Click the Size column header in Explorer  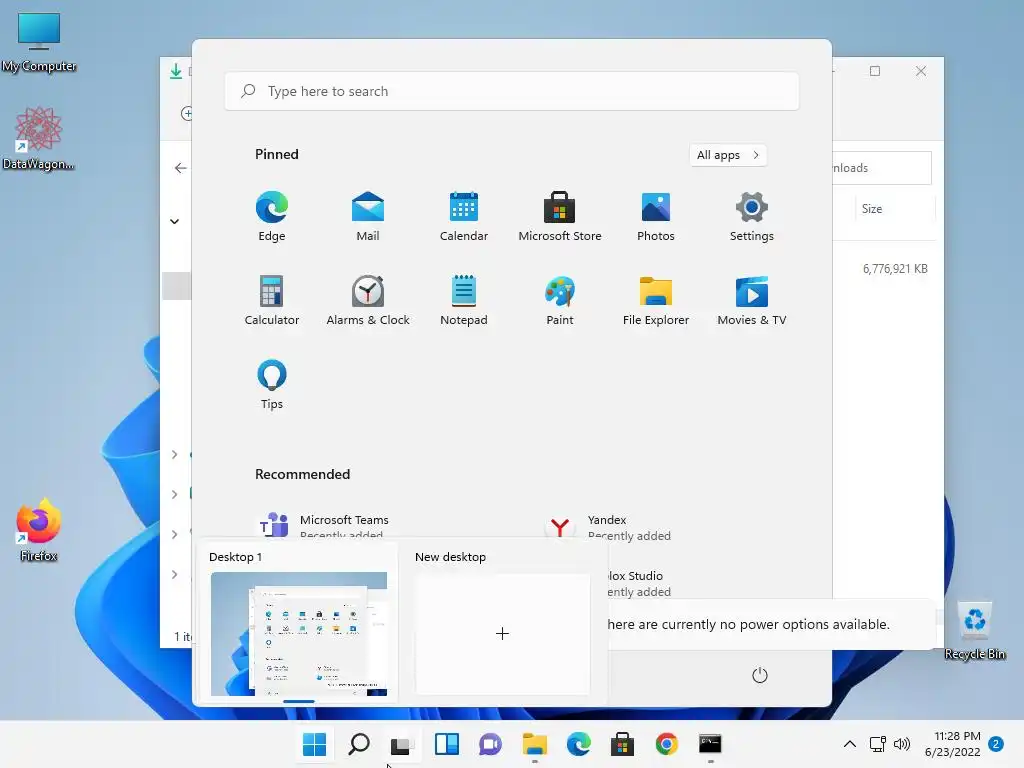point(895,209)
